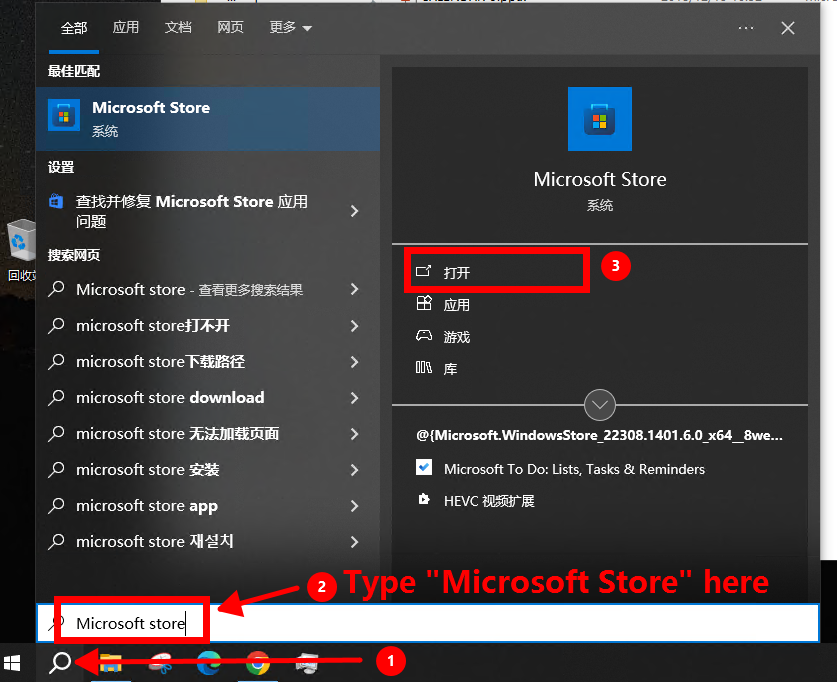Screen dimensions: 837x682
Task: Expand the preview pane with the down chevron
Action: pyautogui.click(x=600, y=405)
